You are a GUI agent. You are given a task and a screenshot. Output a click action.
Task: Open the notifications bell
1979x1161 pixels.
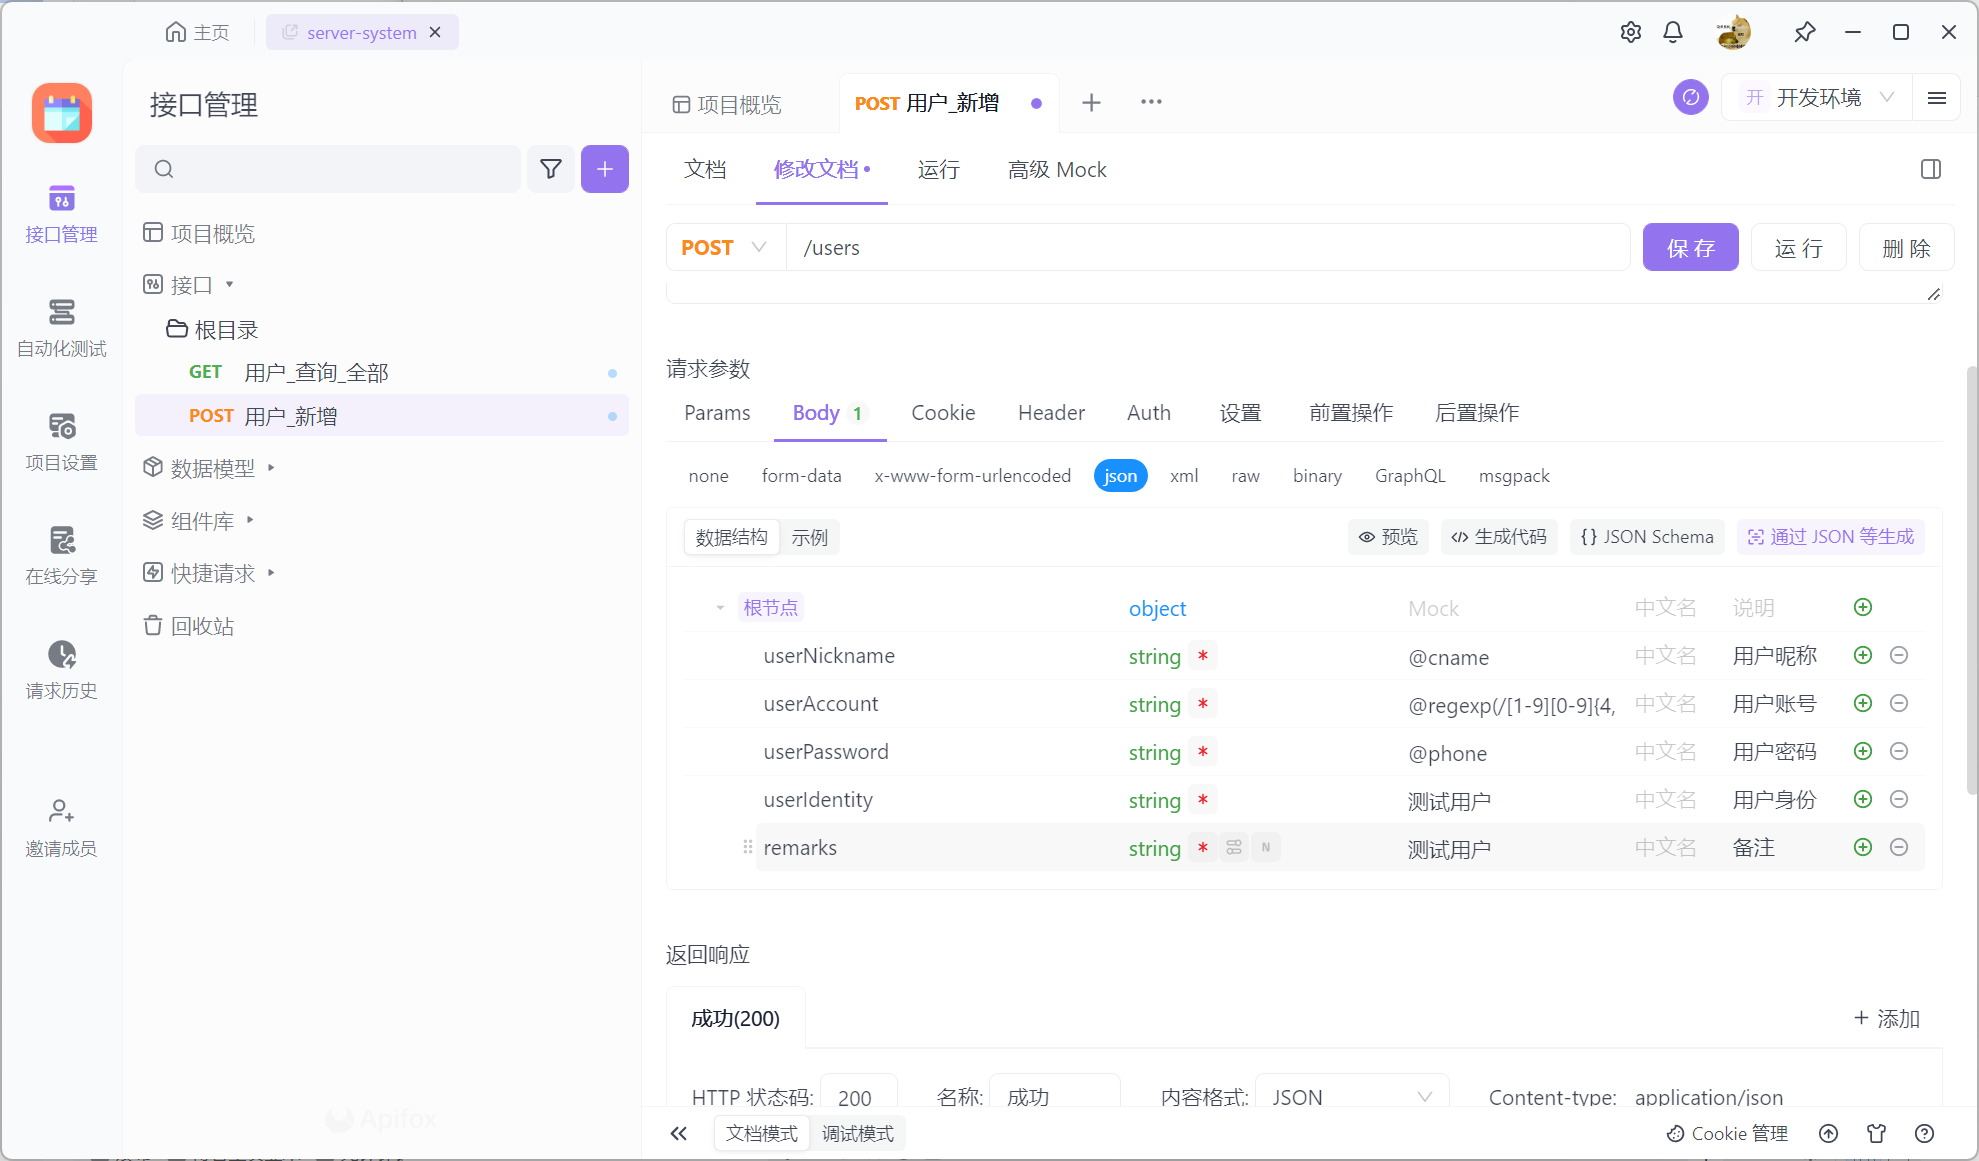[1673, 32]
